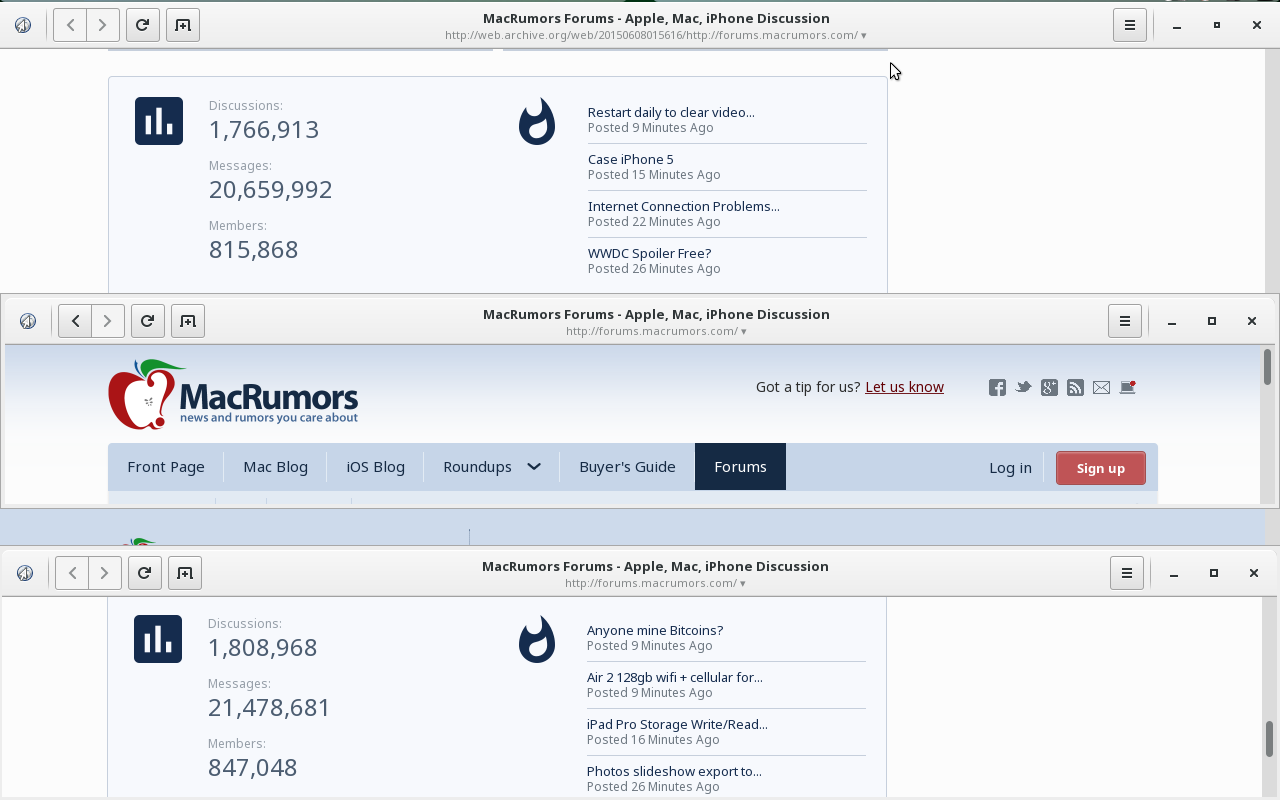This screenshot has height=800, width=1280.
Task: Go forward in the top archive.org window
Action: tap(102, 25)
